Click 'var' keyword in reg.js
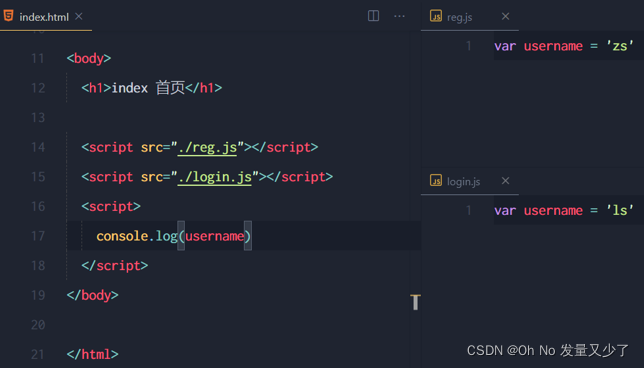Viewport: 644px width, 368px height. tap(505, 46)
